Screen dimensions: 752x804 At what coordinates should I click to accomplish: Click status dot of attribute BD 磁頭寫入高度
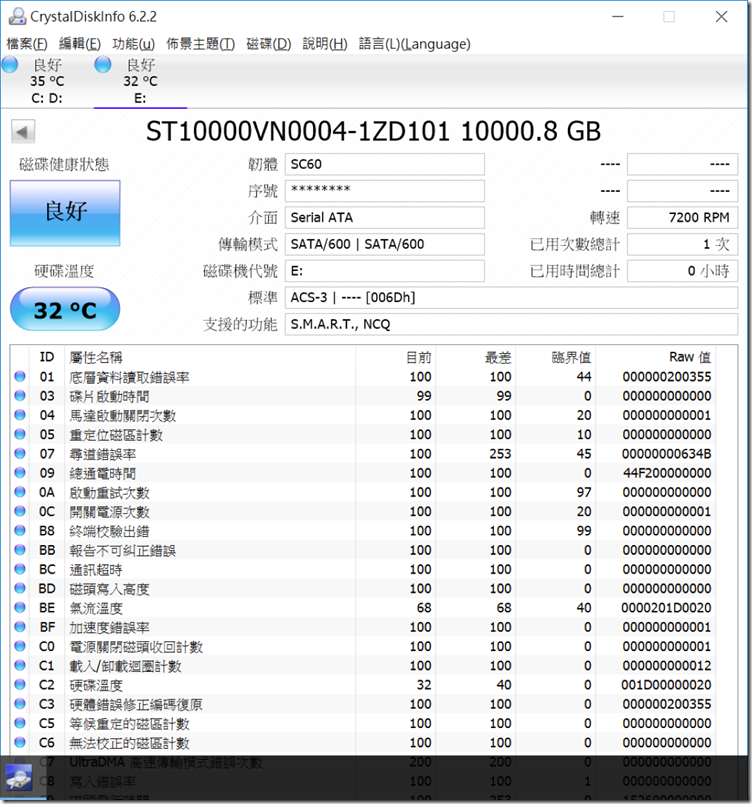pyautogui.click(x=20, y=588)
